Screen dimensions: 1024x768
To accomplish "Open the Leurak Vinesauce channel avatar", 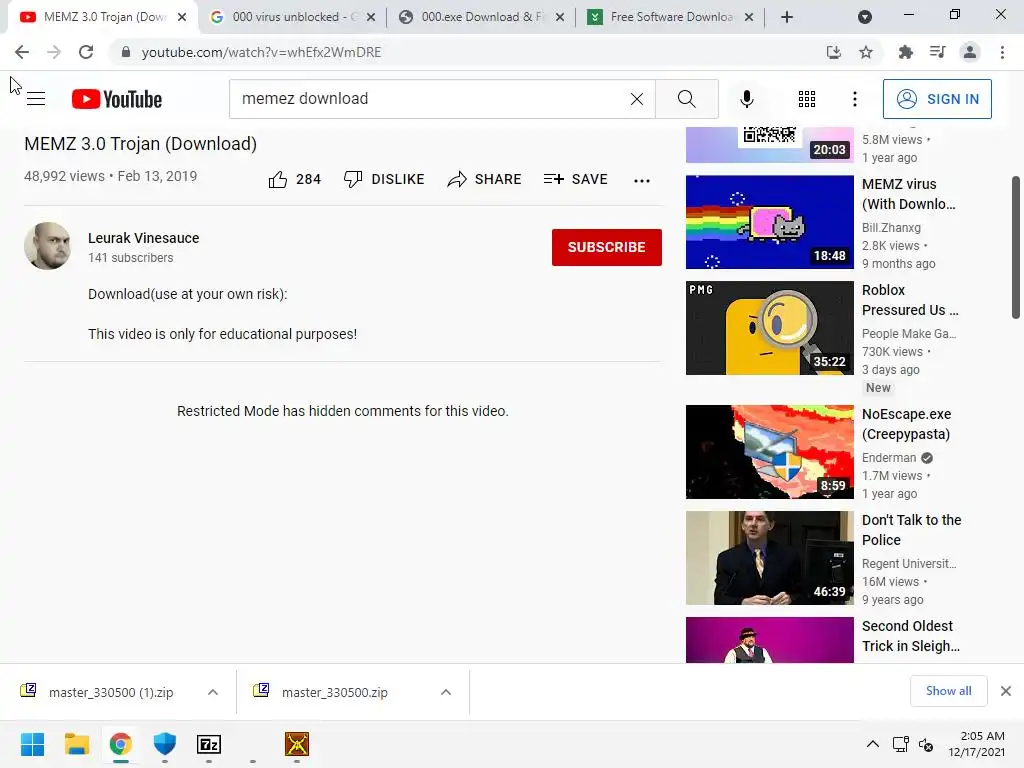I will tap(48, 246).
